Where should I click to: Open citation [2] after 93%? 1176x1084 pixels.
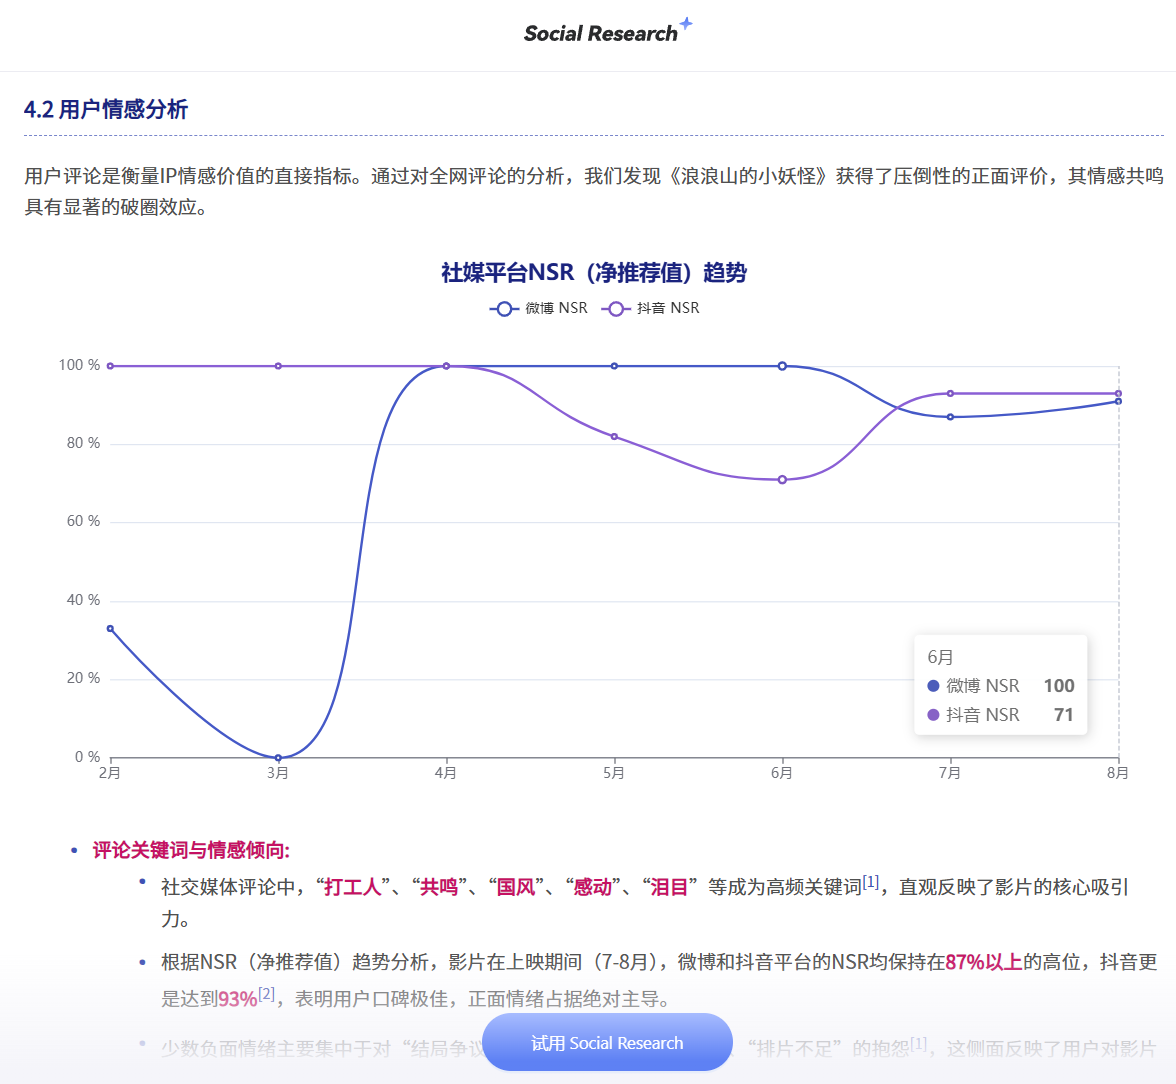coord(266,994)
